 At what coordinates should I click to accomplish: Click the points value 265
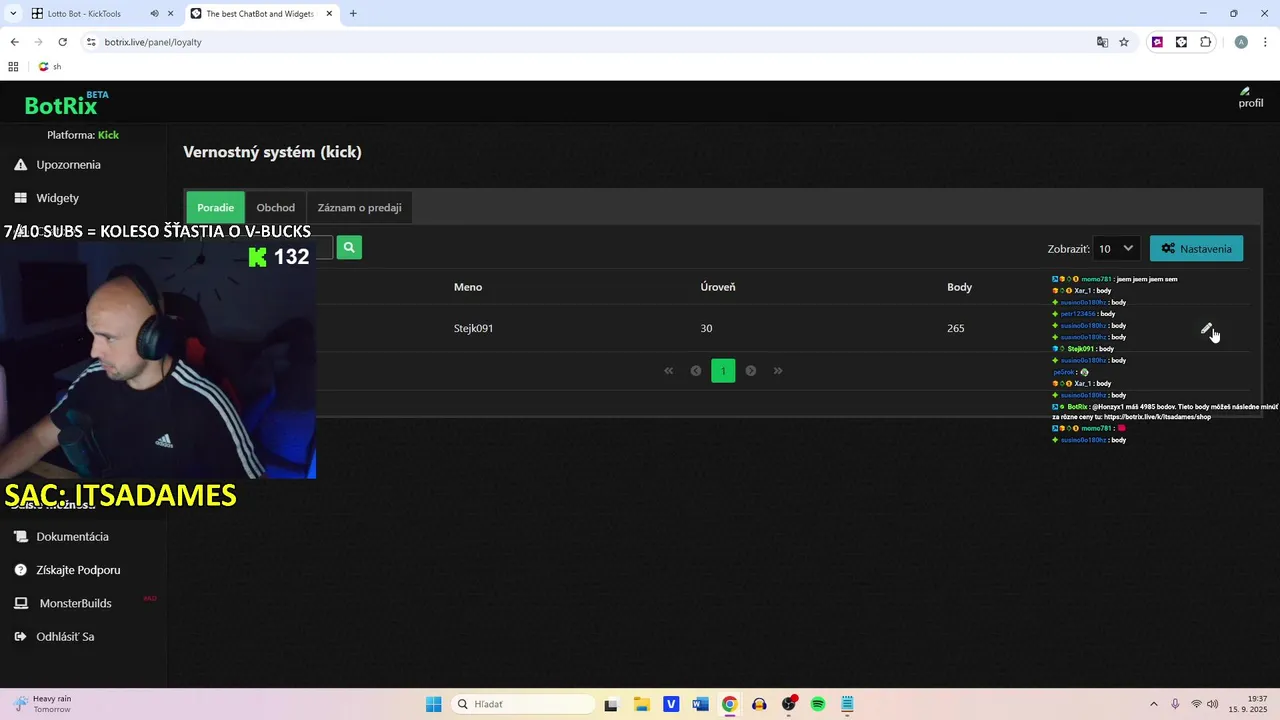[x=956, y=328]
